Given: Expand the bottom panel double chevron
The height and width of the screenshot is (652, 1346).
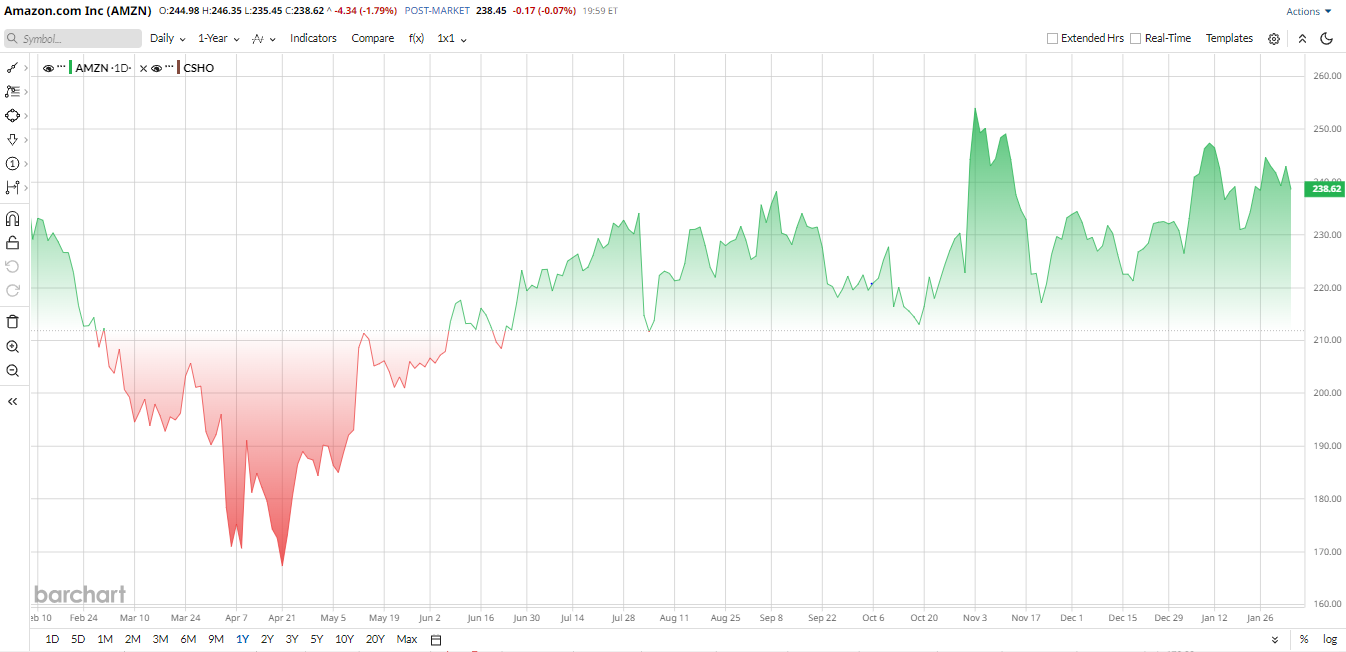Looking at the screenshot, I should pos(1274,640).
